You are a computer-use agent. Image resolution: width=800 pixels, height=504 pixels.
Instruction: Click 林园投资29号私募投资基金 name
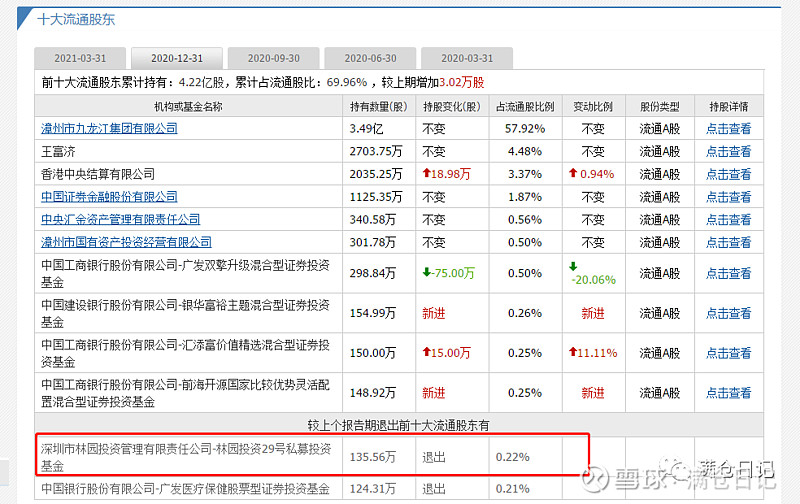click(x=186, y=457)
